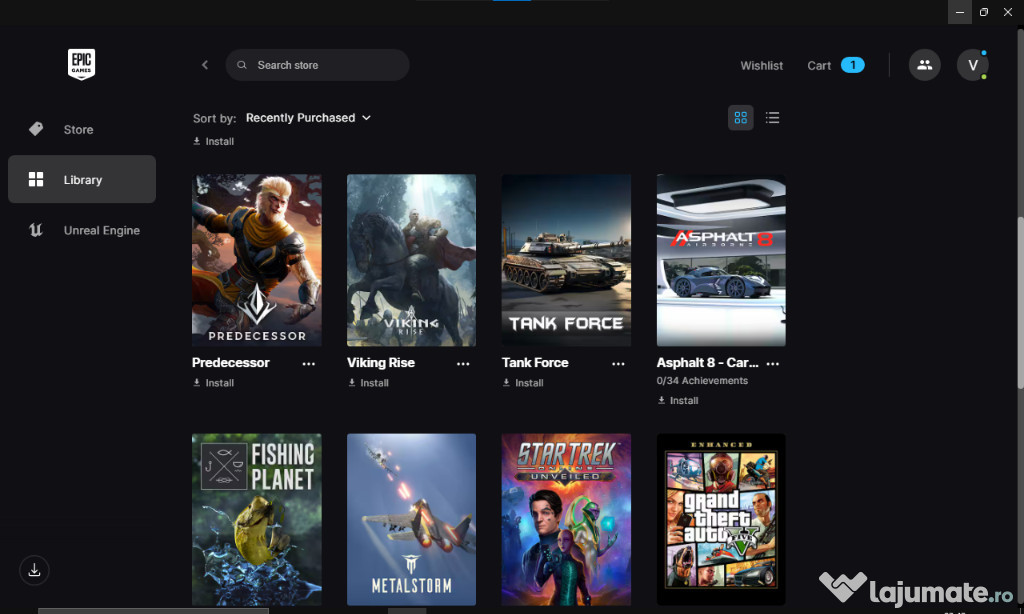Screen dimensions: 1024x614
Task: Open the Predecessor game cover
Action: [257, 260]
